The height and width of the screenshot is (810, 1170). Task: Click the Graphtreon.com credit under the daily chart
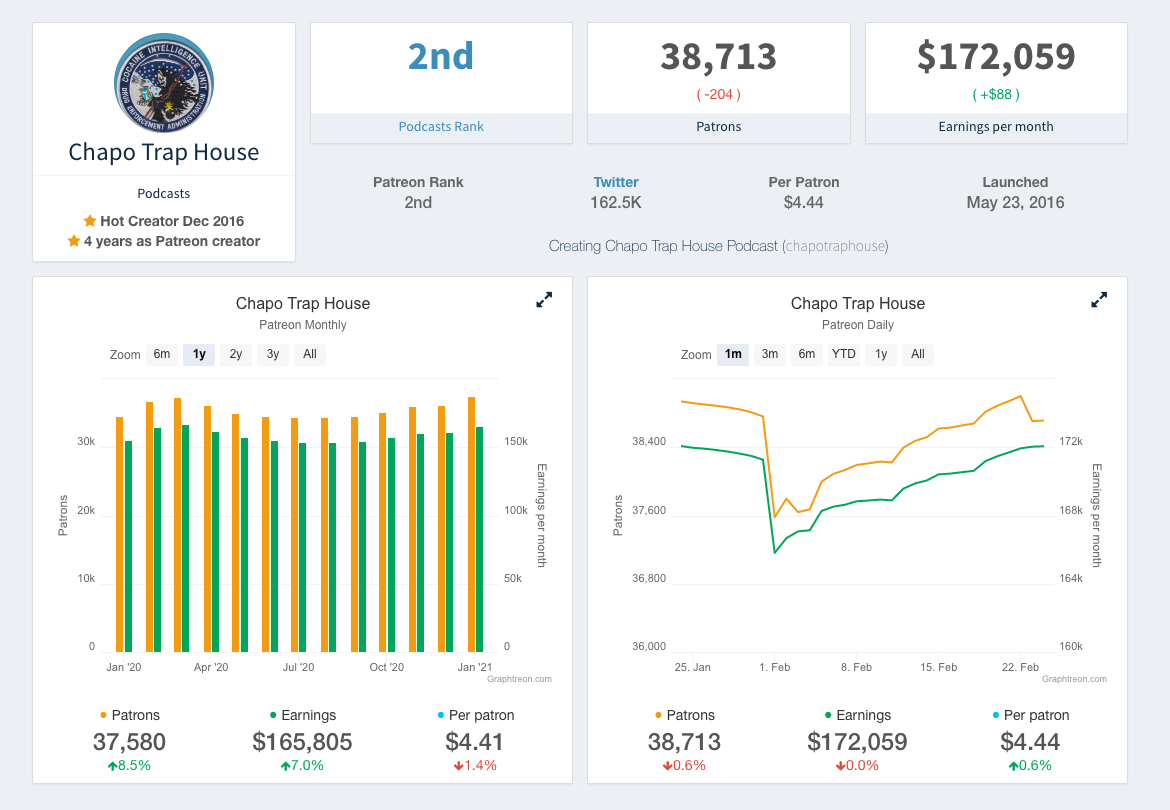tap(1074, 679)
